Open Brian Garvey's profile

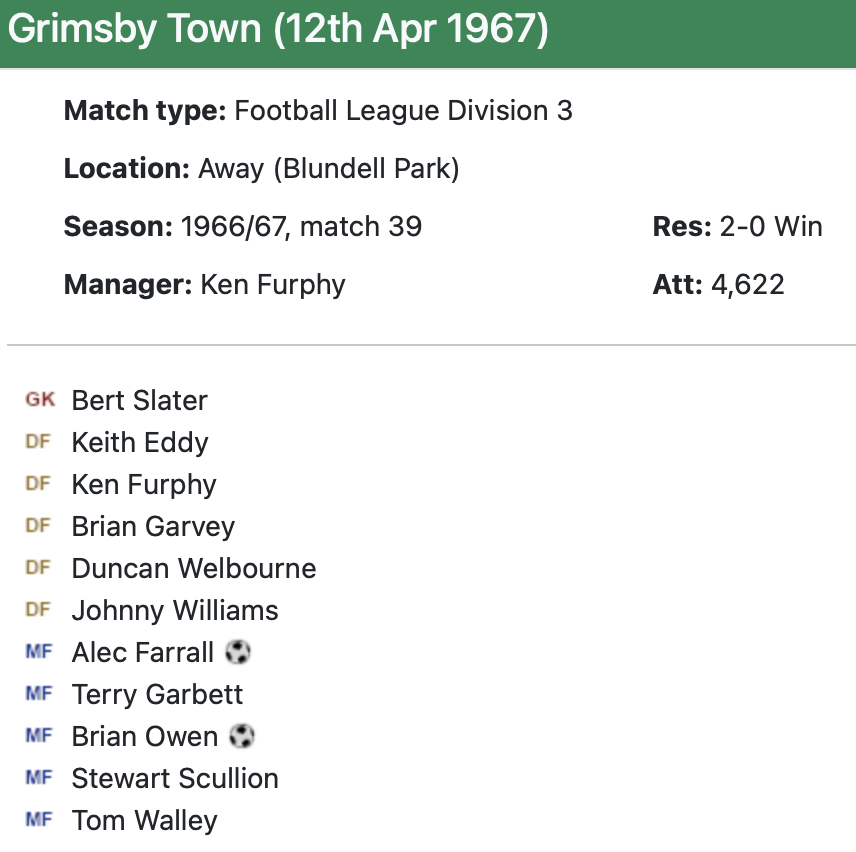153,526
